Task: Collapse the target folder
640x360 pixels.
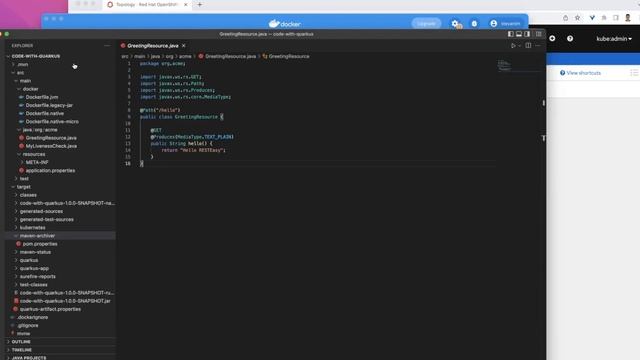Action: (x=24, y=187)
